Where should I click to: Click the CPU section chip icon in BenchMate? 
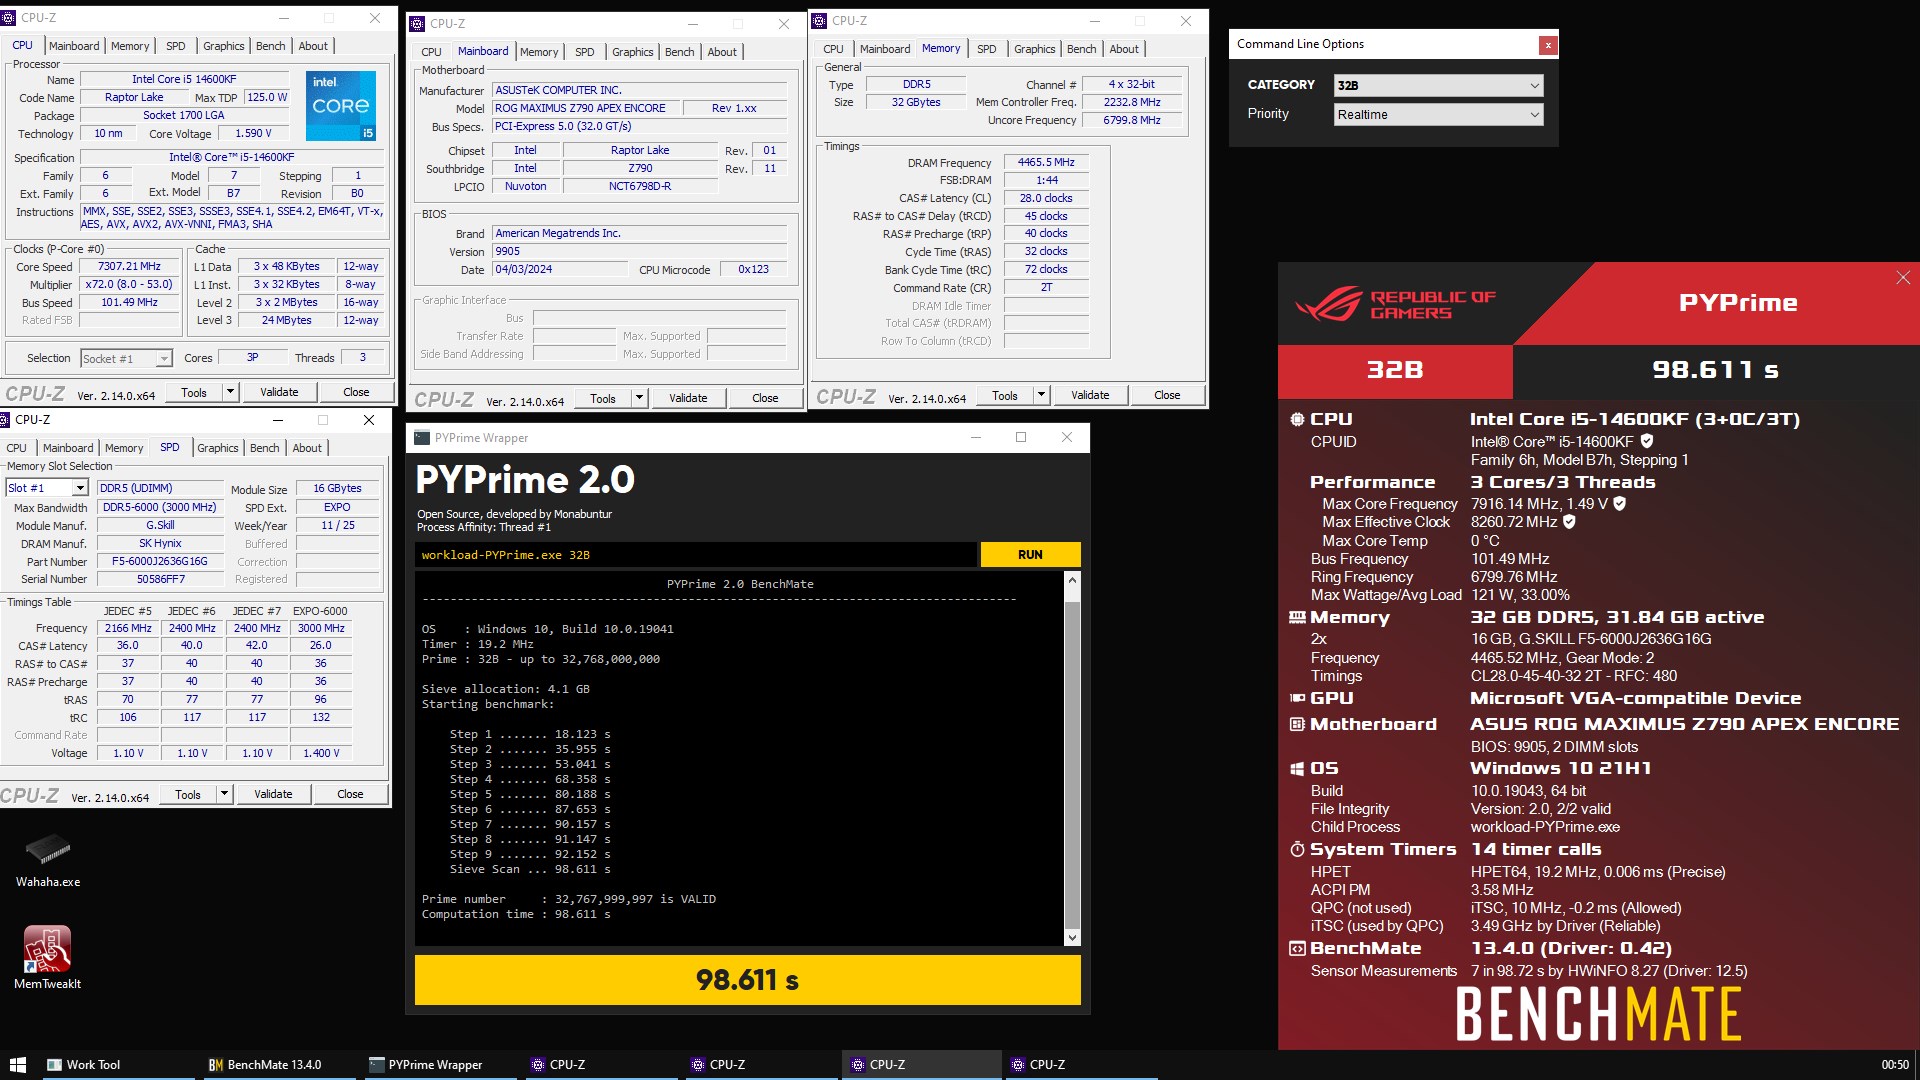pos(1297,419)
